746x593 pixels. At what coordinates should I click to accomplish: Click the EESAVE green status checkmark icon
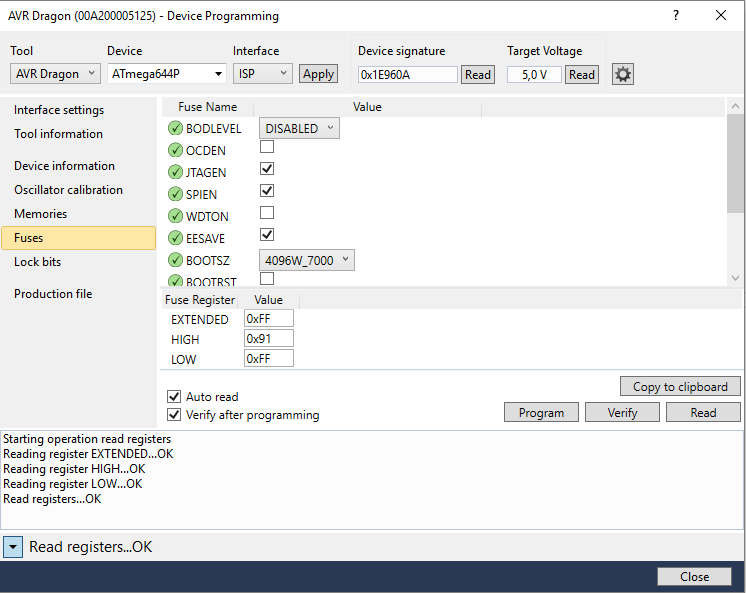click(x=175, y=237)
